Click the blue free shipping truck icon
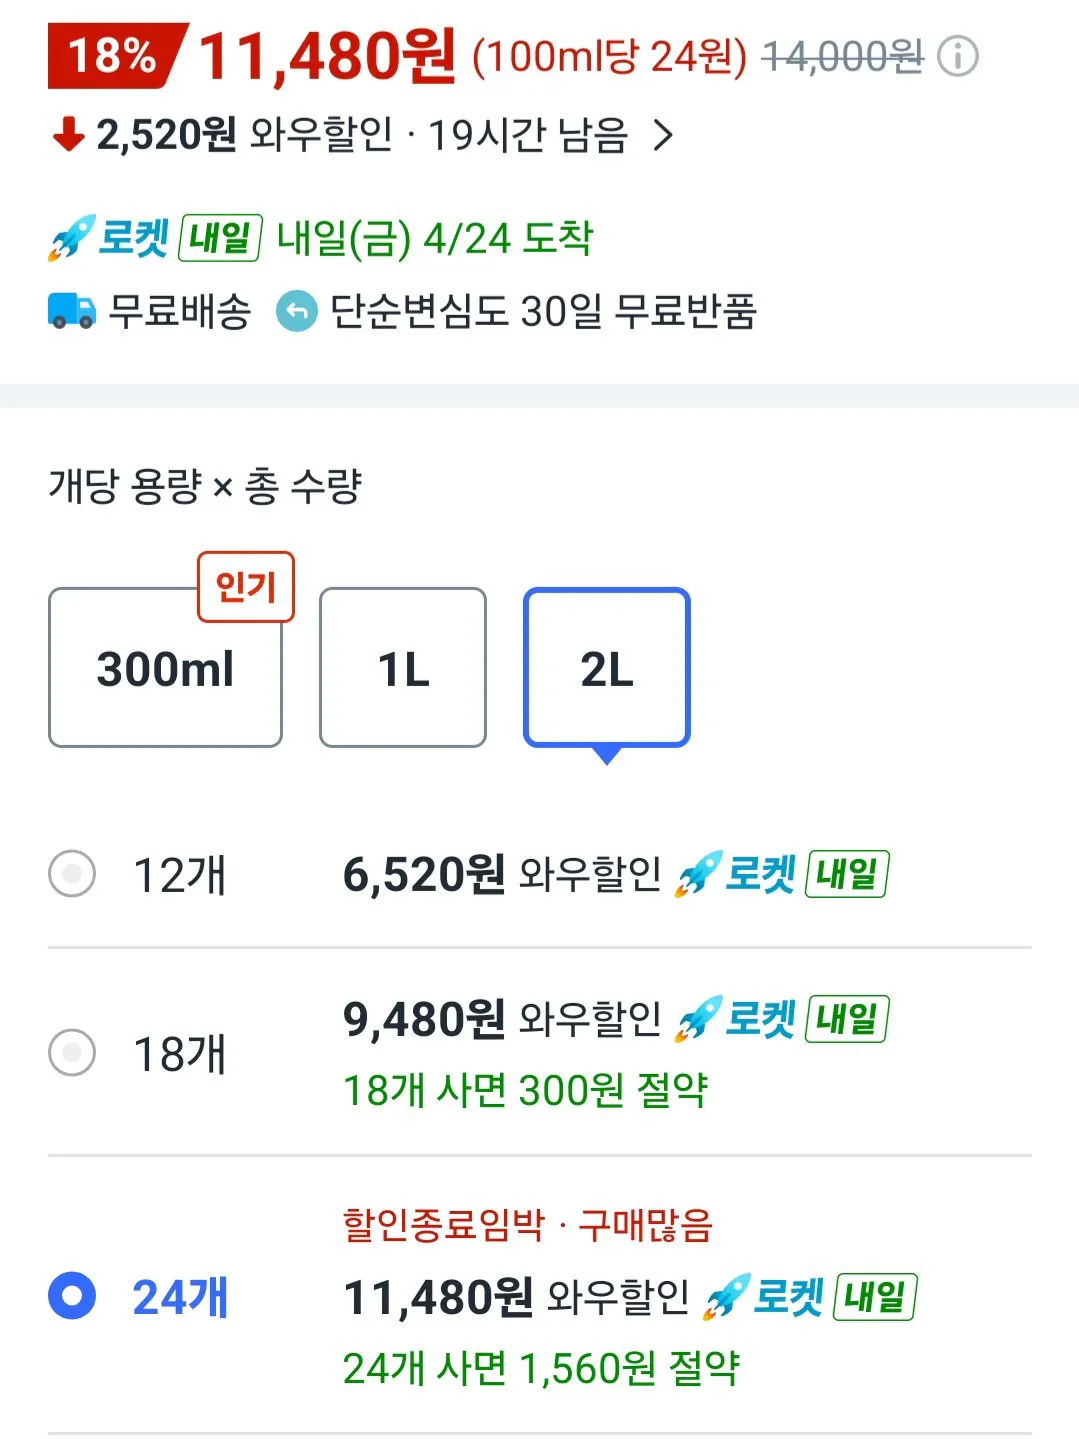This screenshot has width=1079, height=1439. 72,311
